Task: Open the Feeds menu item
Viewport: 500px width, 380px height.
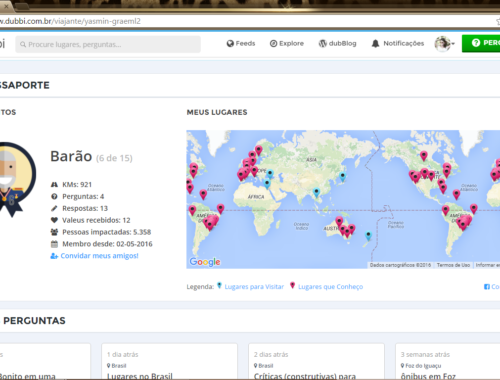Action: pyautogui.click(x=241, y=43)
